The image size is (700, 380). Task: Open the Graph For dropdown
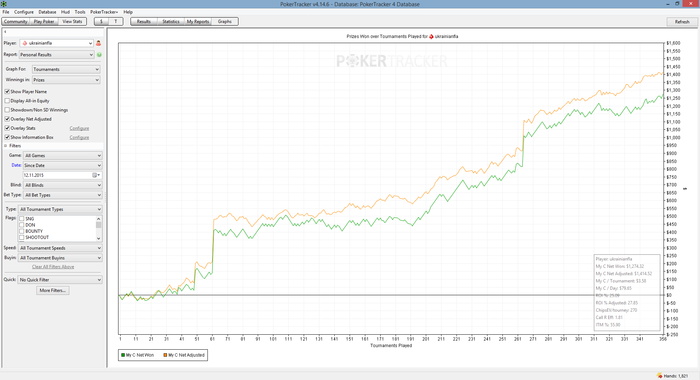point(66,69)
